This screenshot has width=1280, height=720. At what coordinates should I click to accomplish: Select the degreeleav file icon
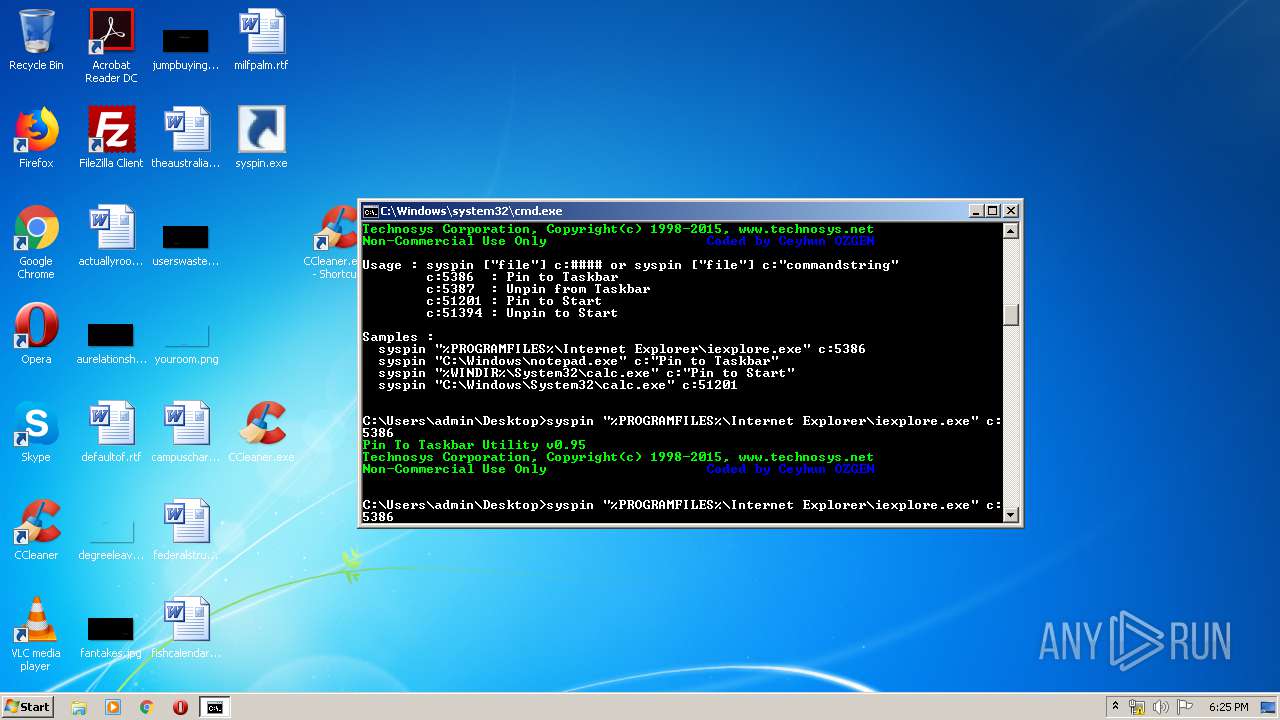coord(111,540)
